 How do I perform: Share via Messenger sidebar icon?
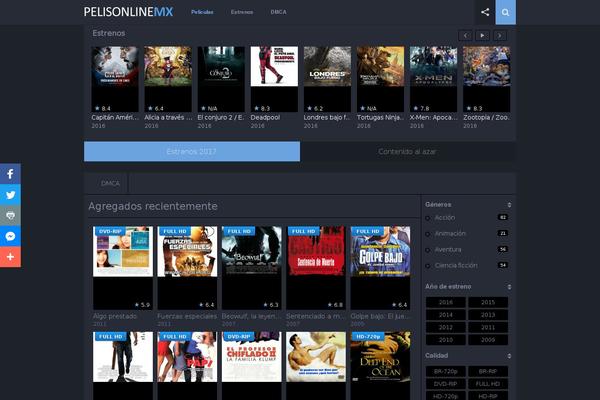coord(10,236)
